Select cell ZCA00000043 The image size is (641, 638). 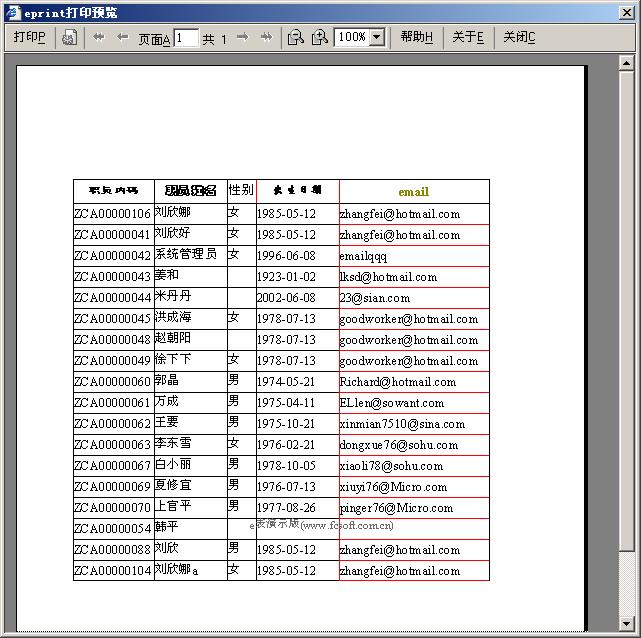(114, 277)
